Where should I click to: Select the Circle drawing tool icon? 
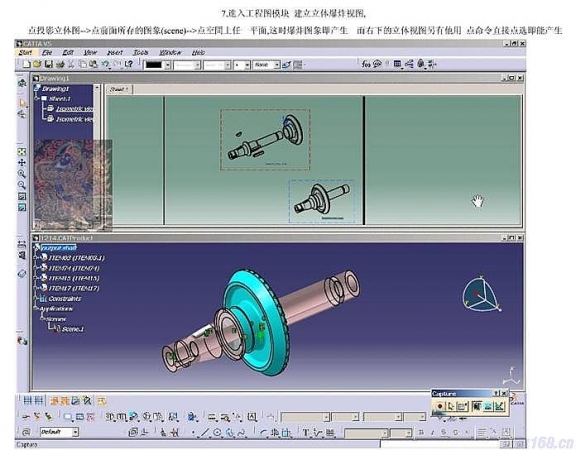217,433
